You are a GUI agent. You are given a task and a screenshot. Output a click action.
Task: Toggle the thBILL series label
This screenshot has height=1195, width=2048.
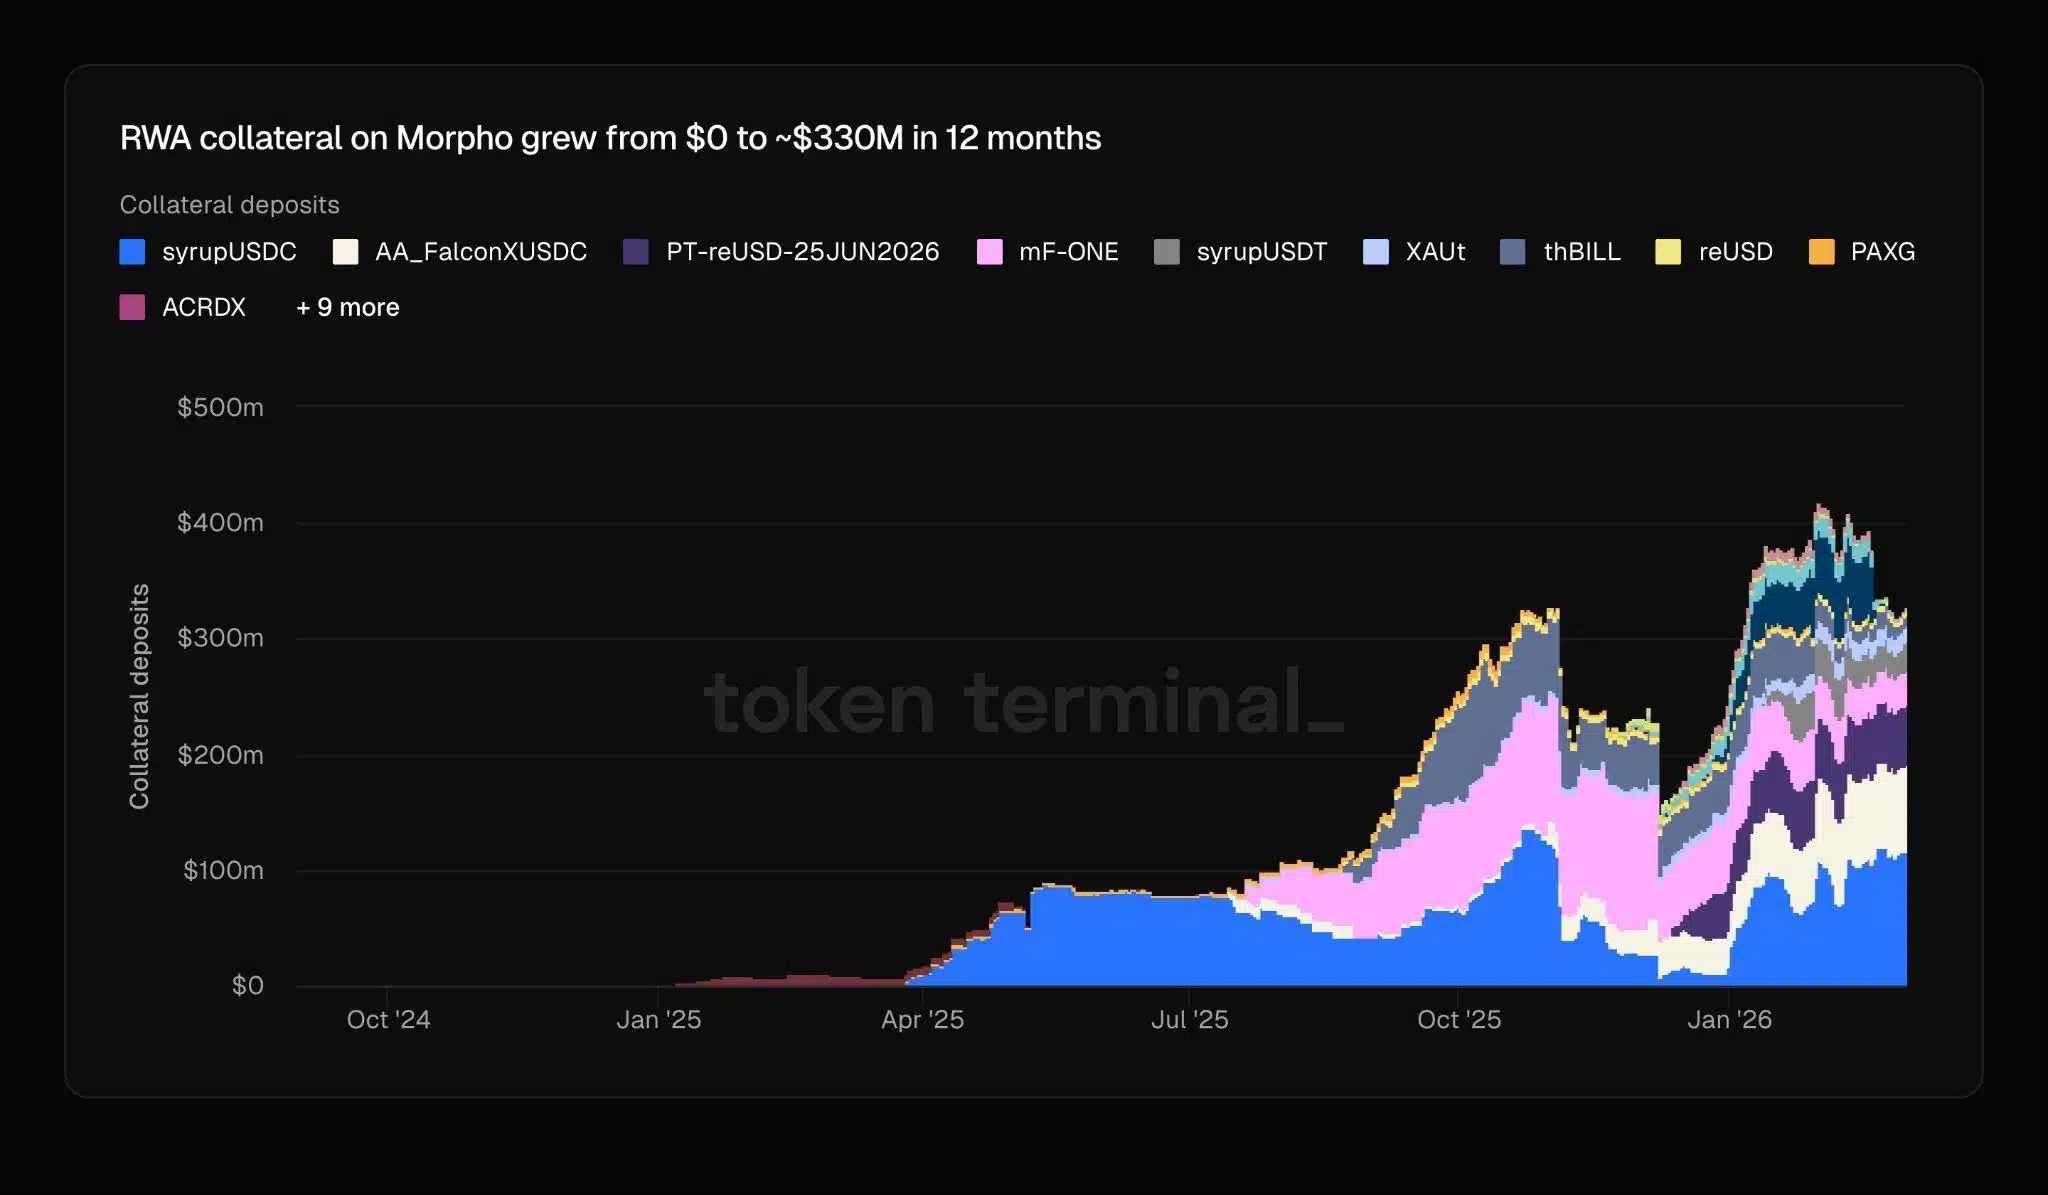[x=1582, y=252]
